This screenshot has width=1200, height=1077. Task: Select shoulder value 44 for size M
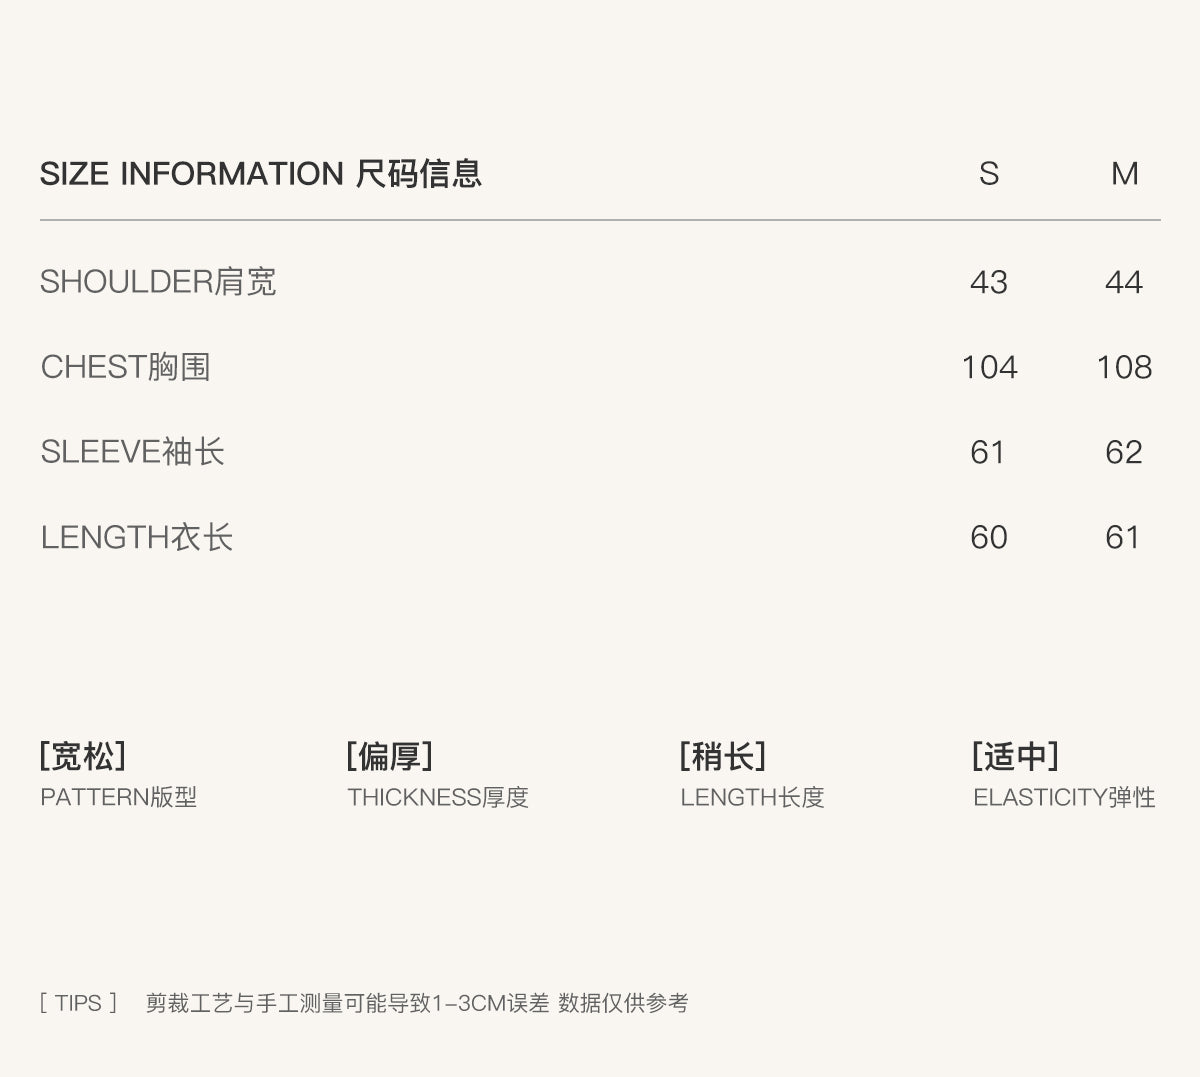(x=1124, y=282)
